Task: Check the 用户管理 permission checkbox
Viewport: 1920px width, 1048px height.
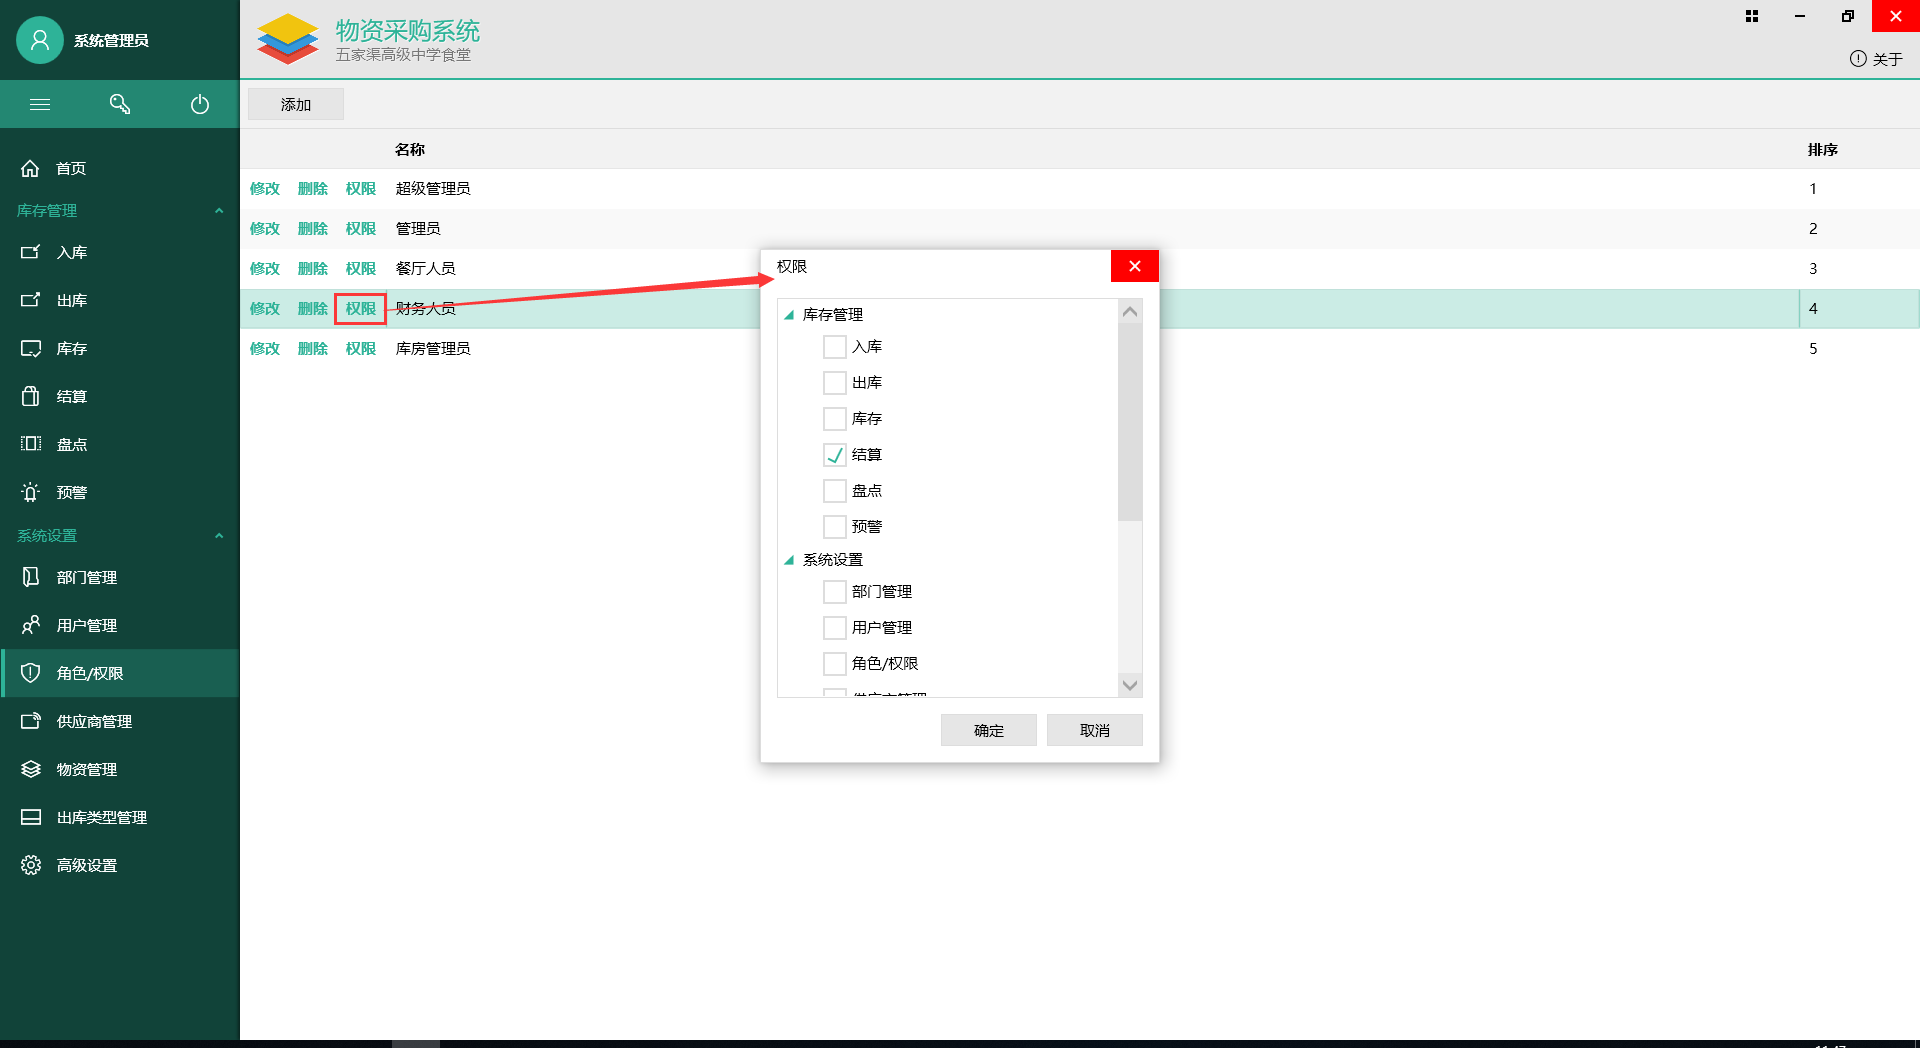Action: 834,628
